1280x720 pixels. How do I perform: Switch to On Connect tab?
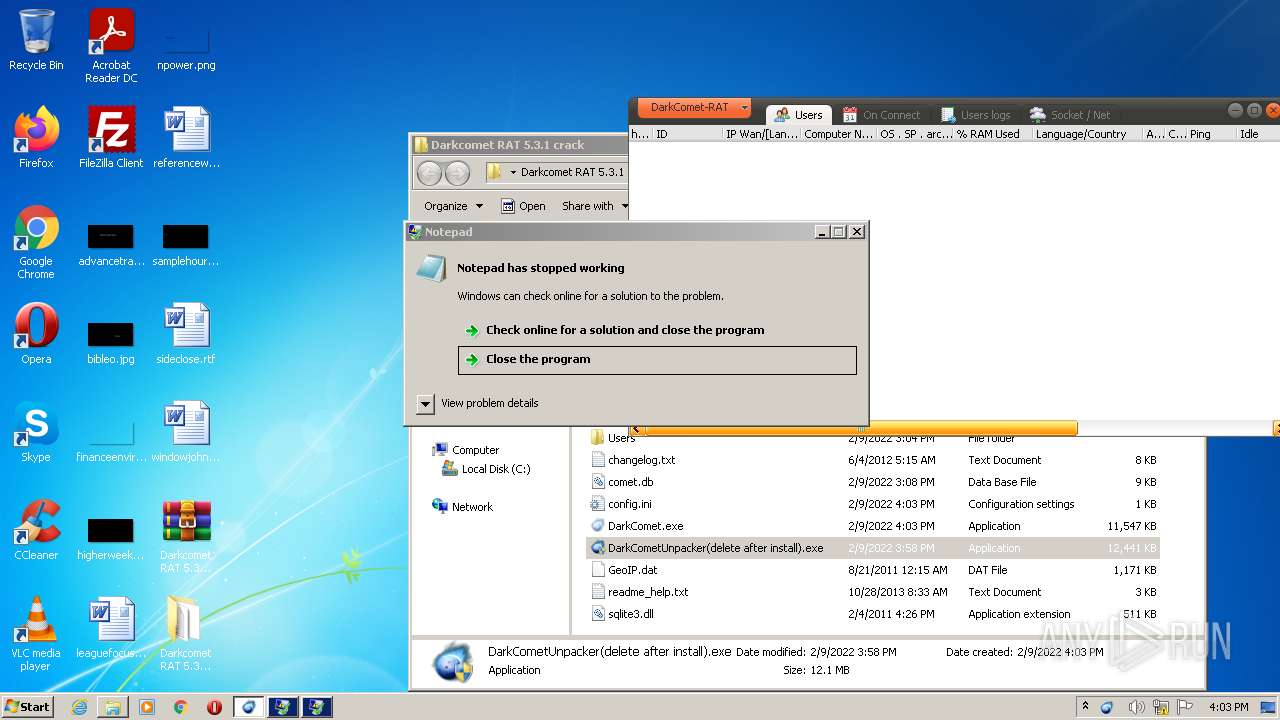[880, 115]
